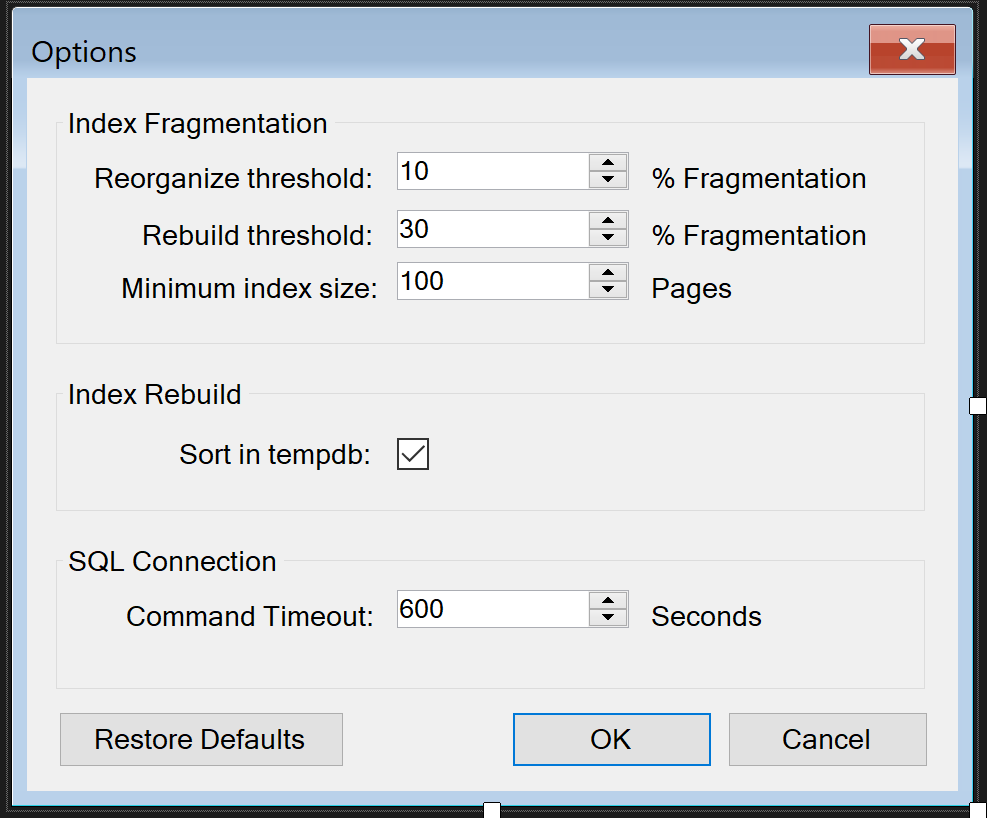The height and width of the screenshot is (818, 987).
Task: Decrease Reorganize threshold with down arrow
Action: 608,179
